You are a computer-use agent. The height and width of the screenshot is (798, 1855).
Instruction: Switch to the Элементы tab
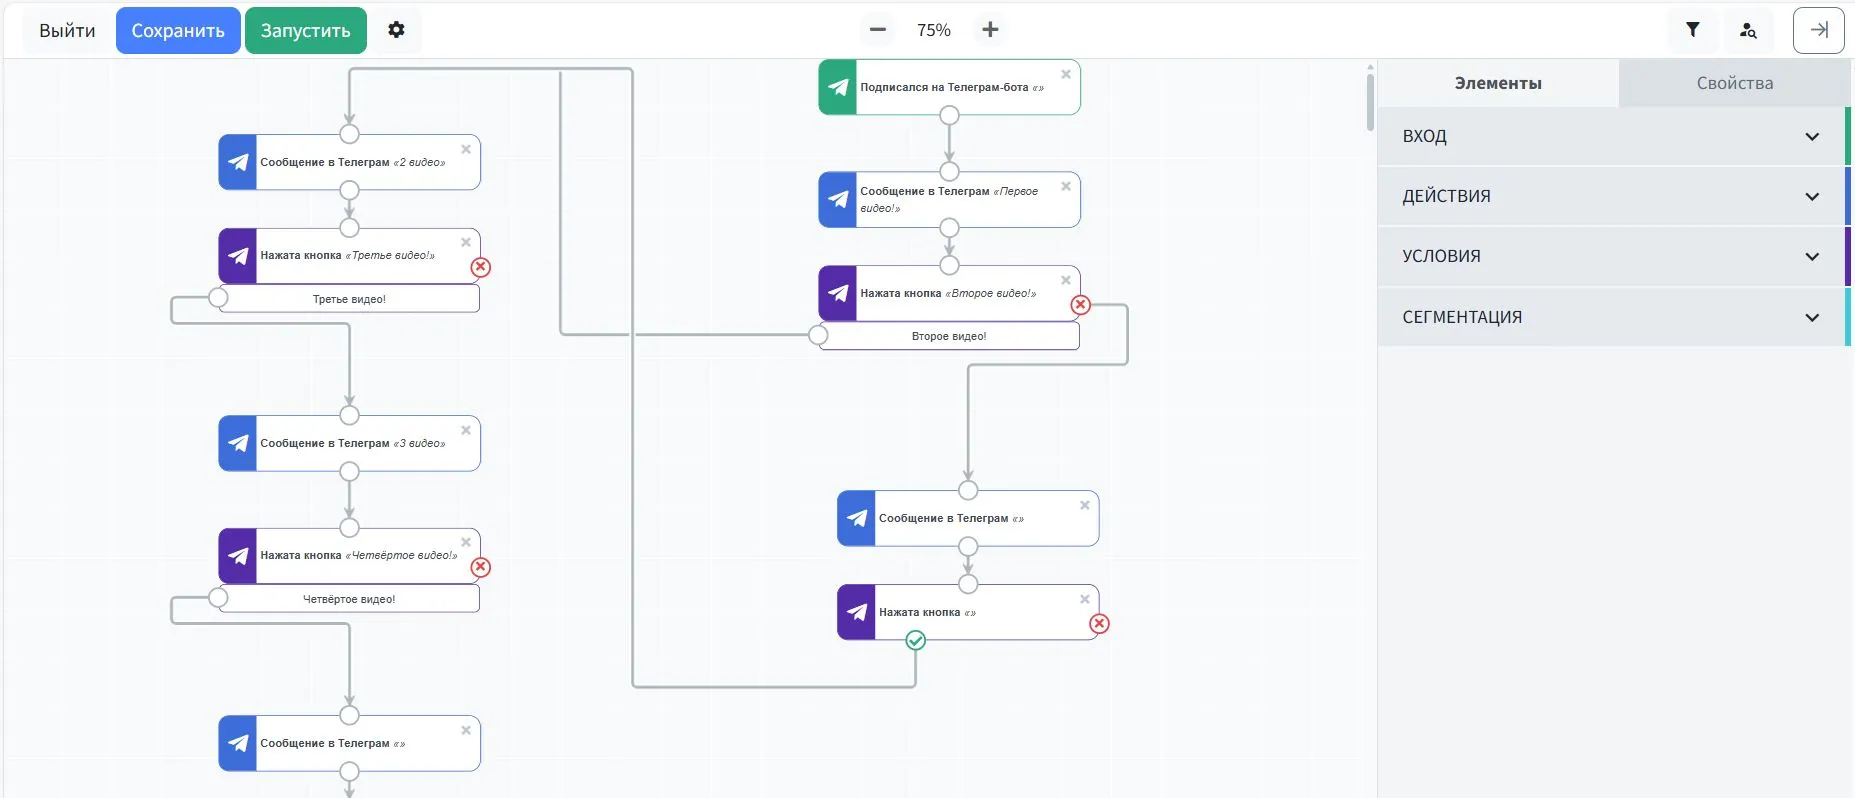(x=1497, y=83)
